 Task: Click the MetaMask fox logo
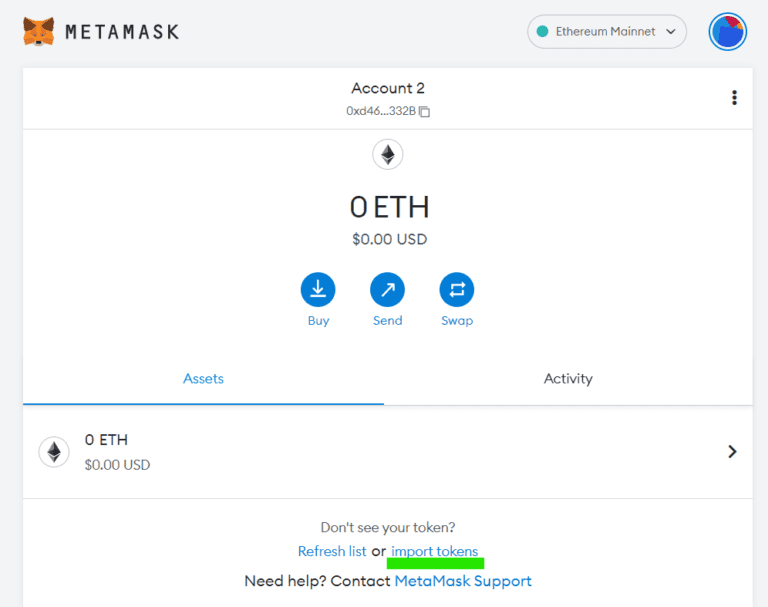pos(39,31)
